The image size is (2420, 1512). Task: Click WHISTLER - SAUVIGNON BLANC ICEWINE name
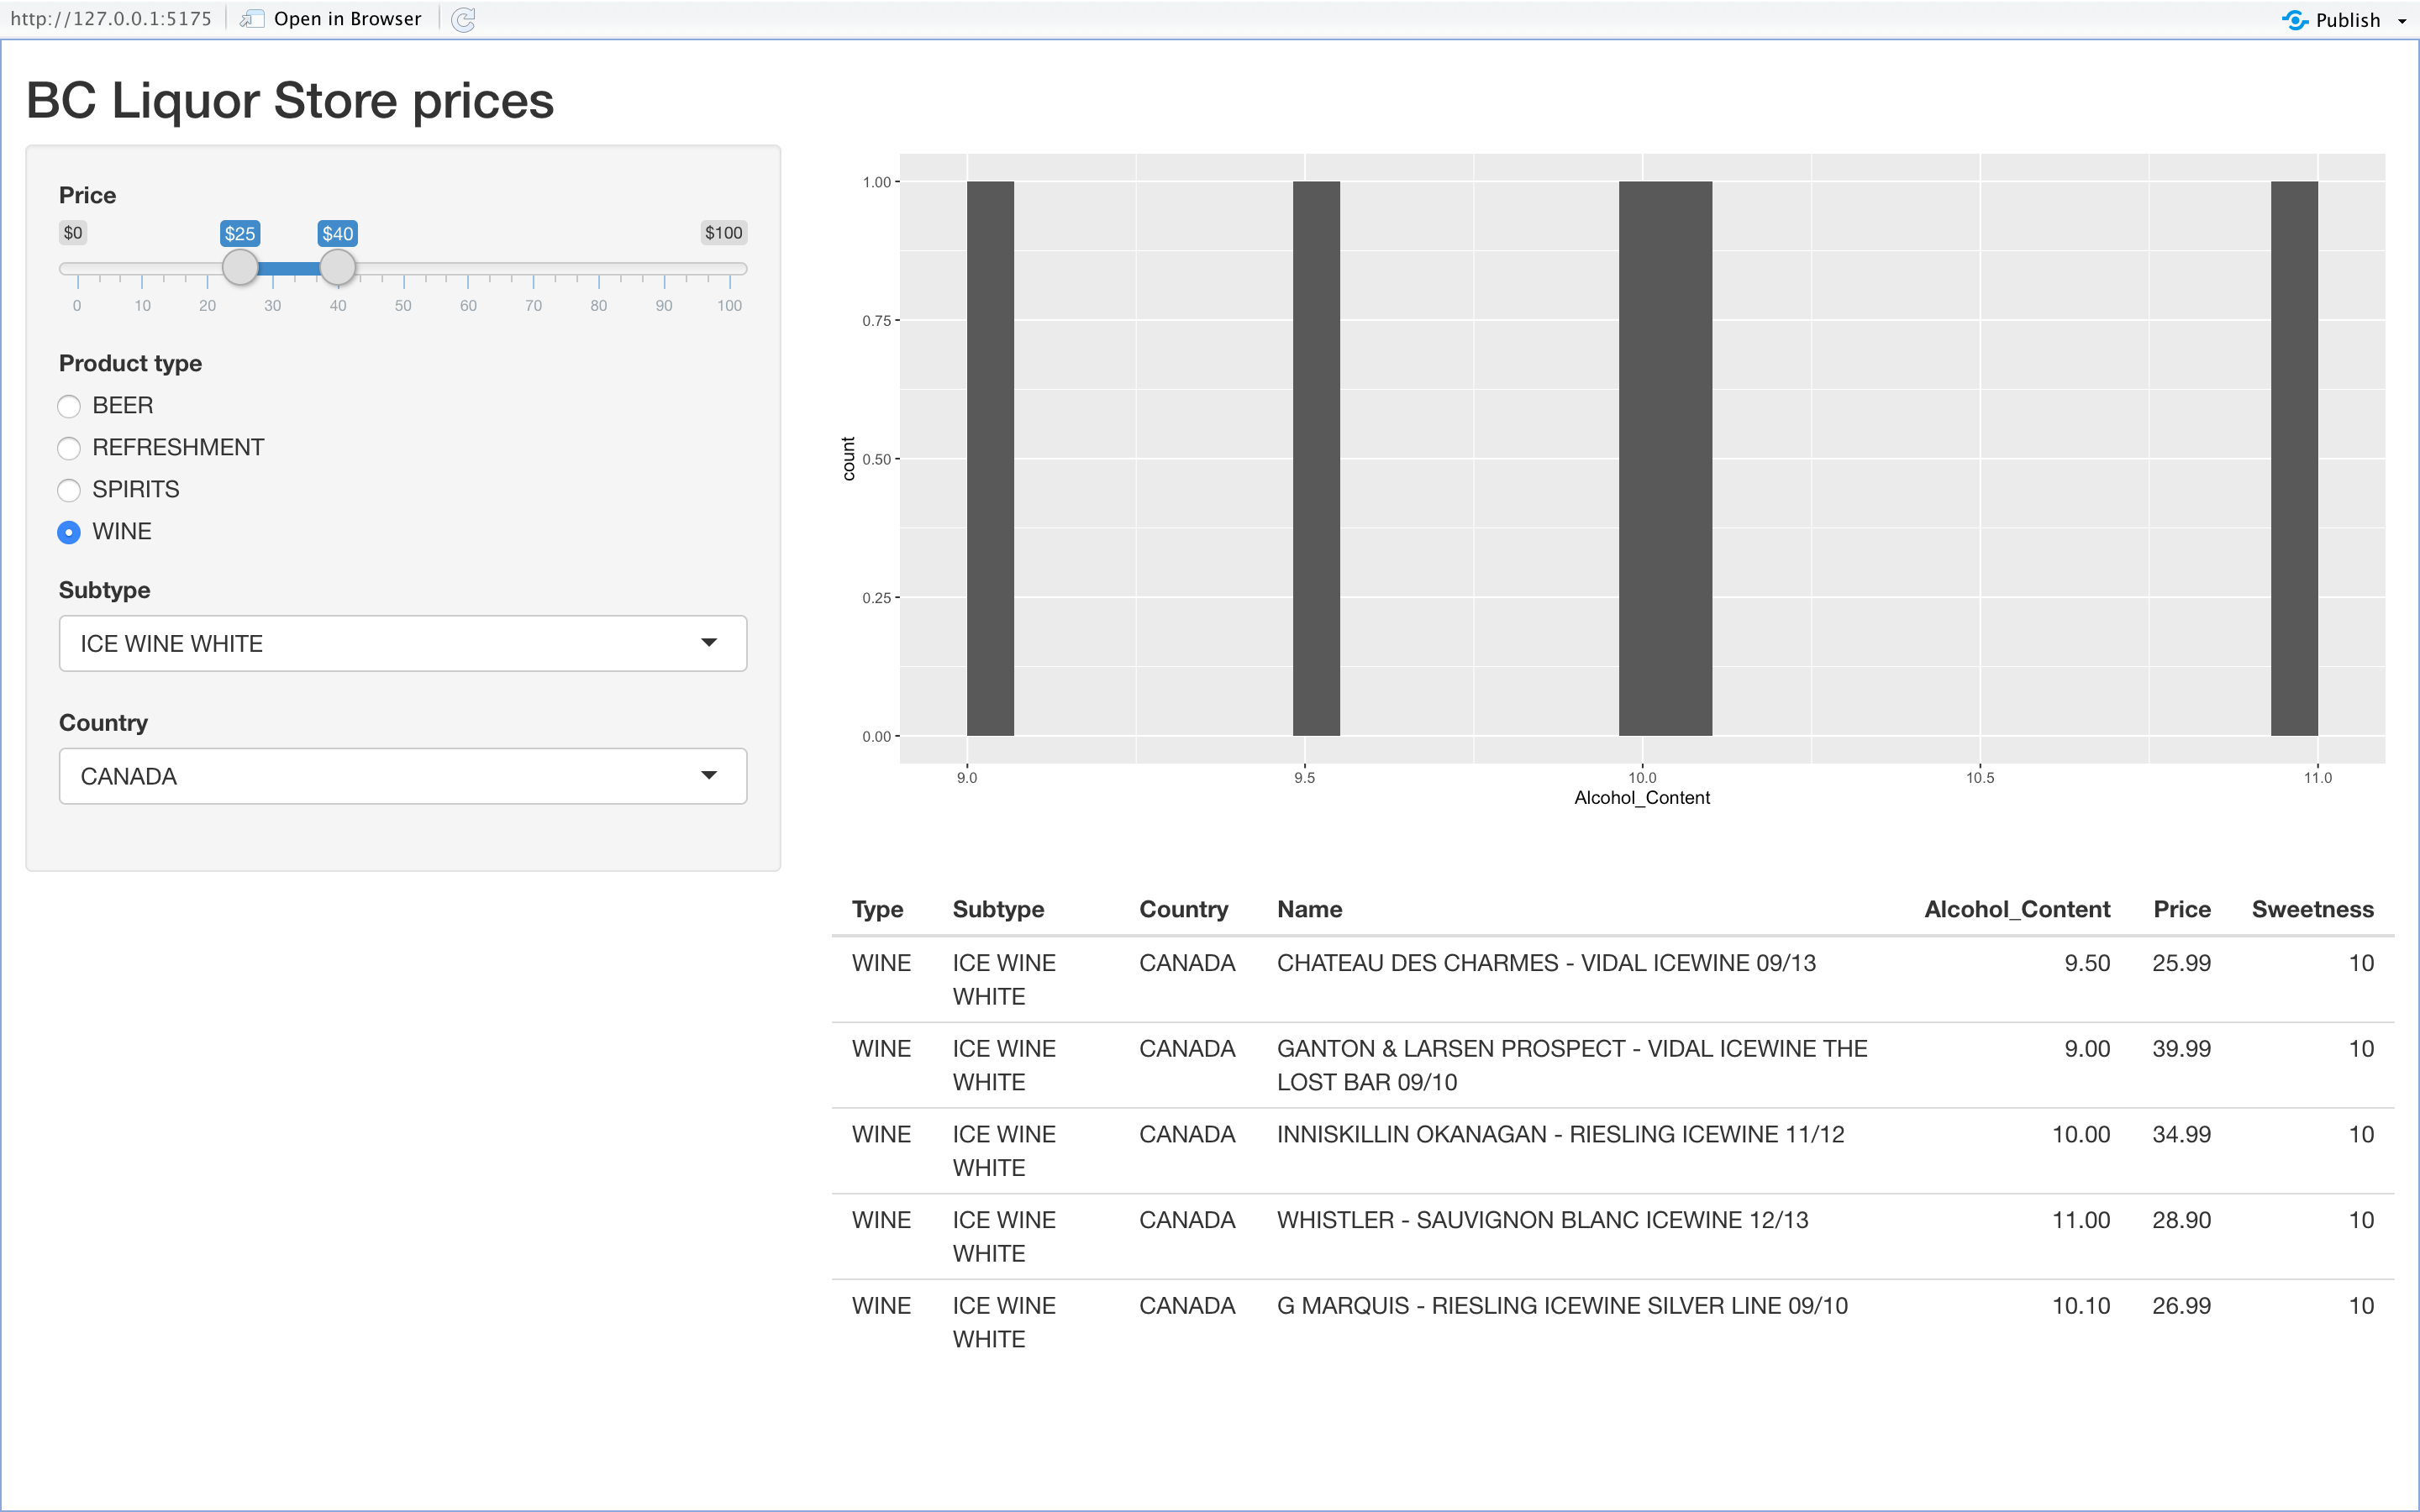click(1542, 1220)
